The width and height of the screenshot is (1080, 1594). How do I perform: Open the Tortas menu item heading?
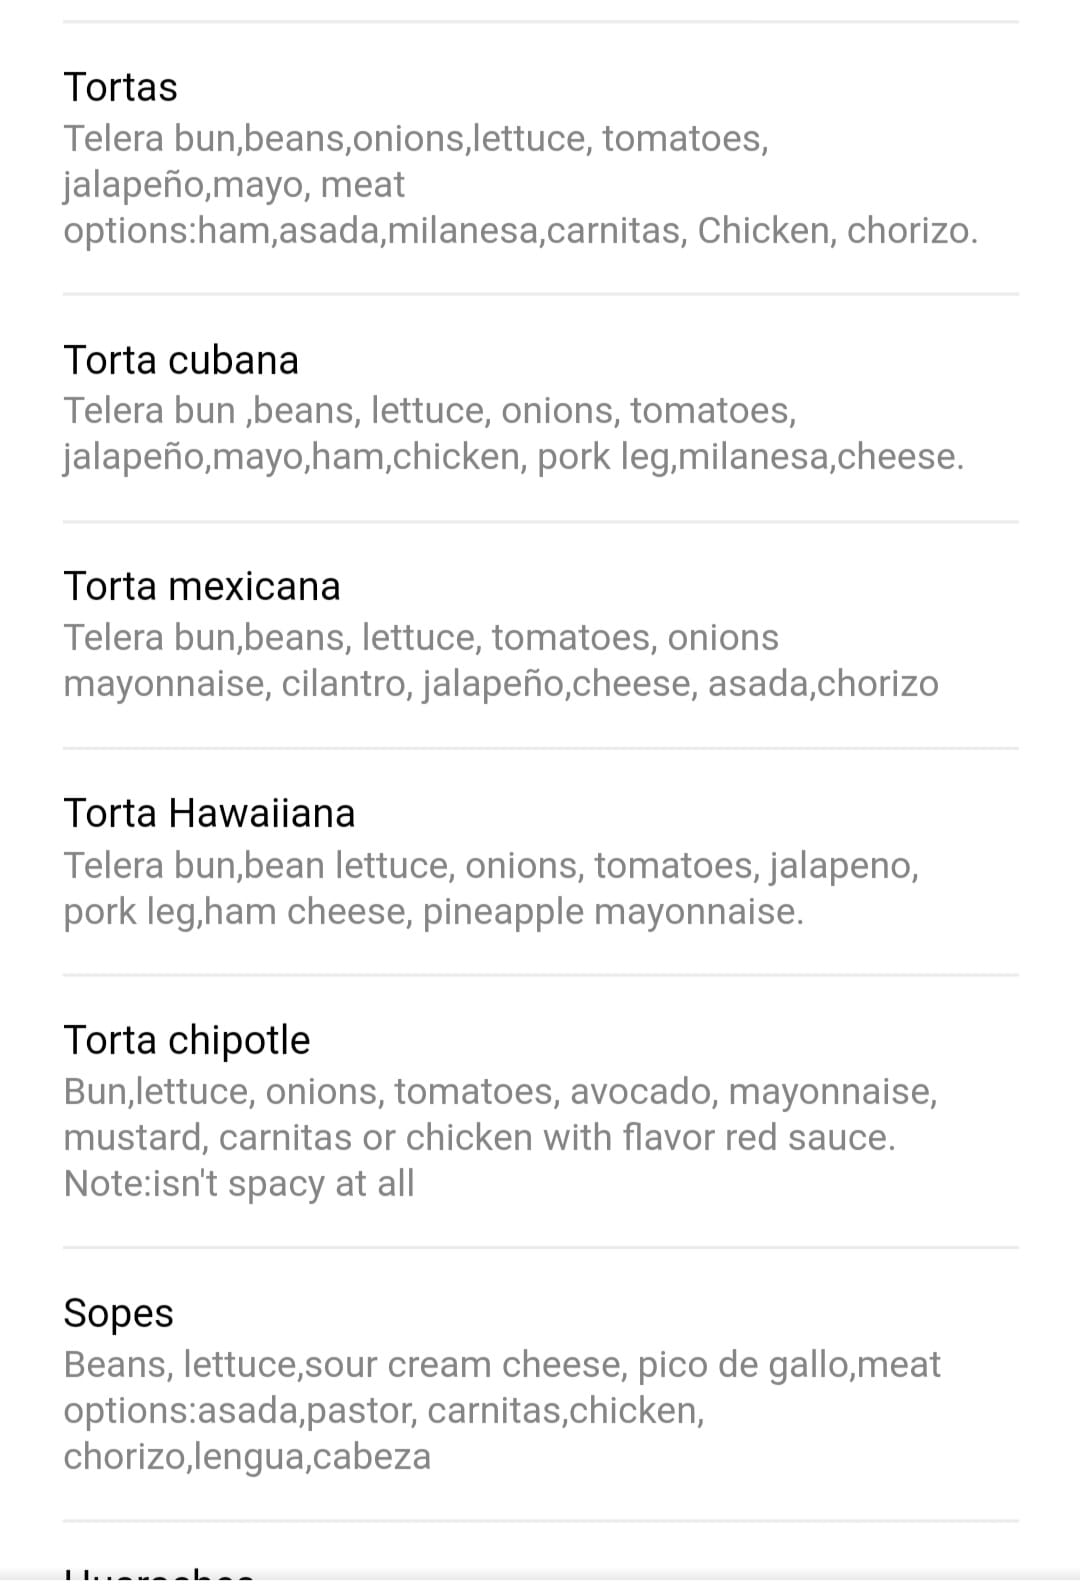tap(120, 87)
